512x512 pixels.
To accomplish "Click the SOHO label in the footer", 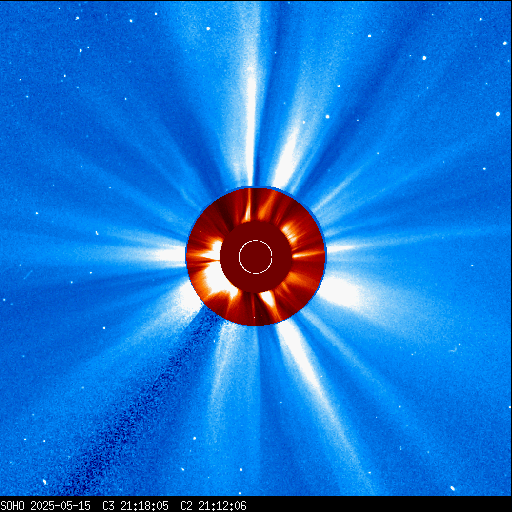I will click(x=13, y=506).
